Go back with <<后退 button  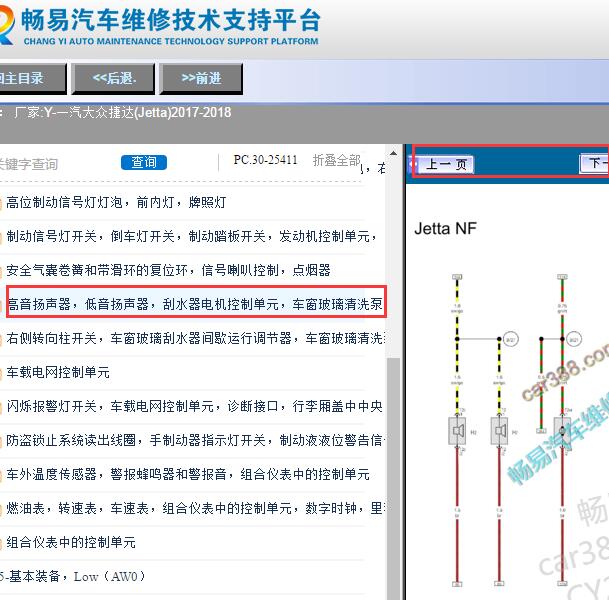(113, 79)
